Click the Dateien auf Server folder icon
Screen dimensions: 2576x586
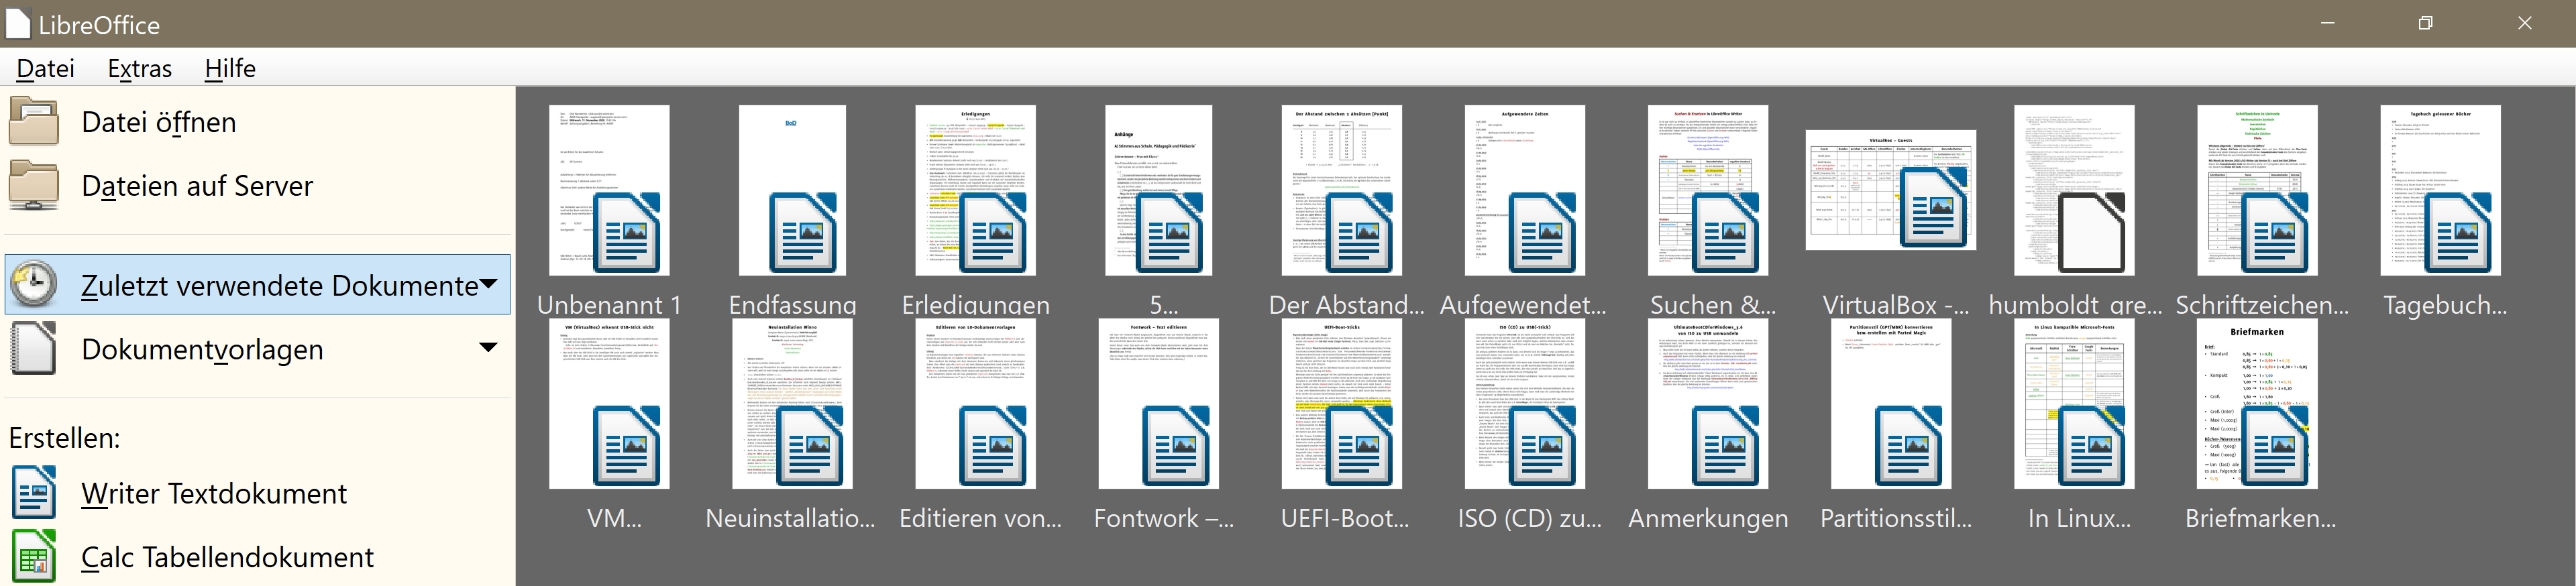[34, 185]
